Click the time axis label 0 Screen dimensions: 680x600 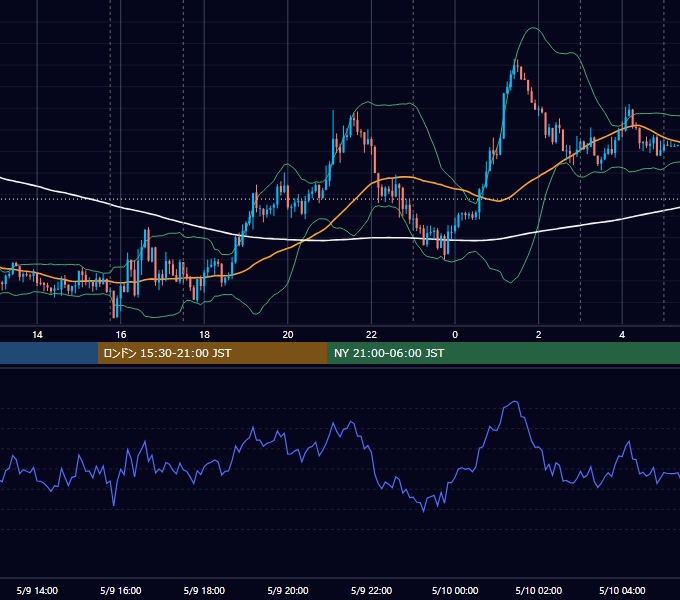pyautogui.click(x=455, y=335)
